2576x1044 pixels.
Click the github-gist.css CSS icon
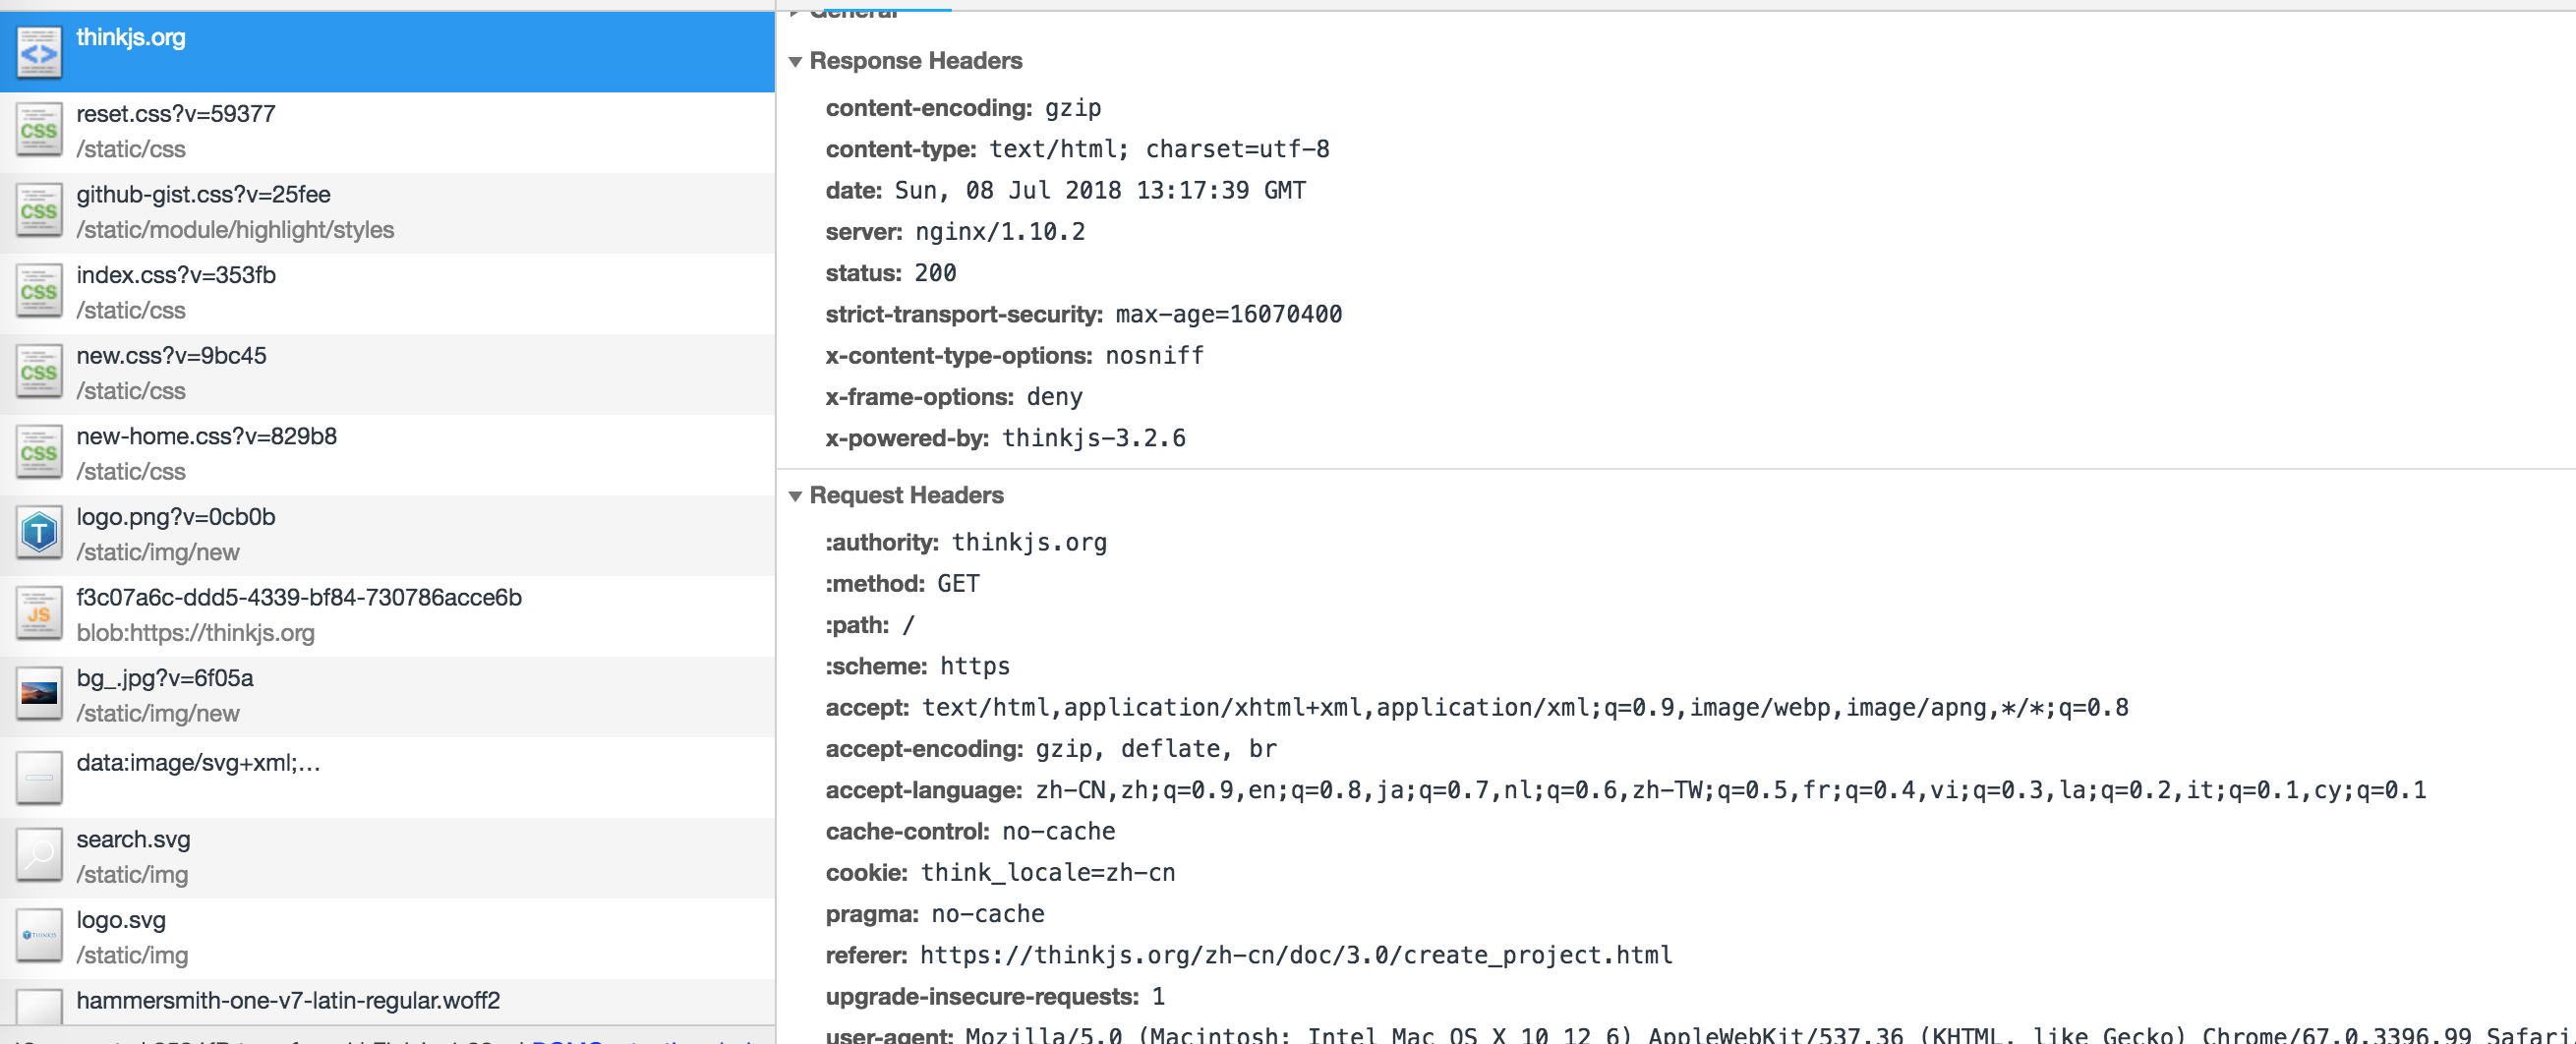[x=39, y=212]
